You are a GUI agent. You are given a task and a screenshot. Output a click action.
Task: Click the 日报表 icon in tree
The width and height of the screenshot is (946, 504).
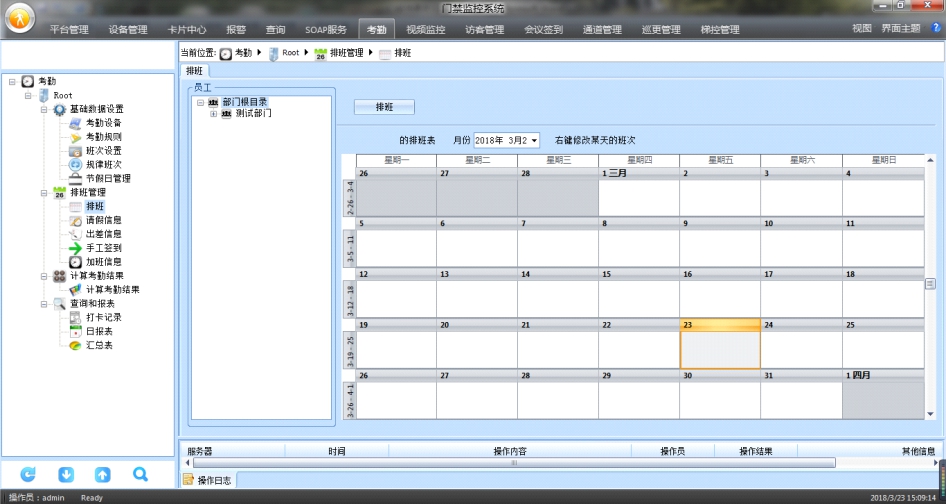click(75, 331)
